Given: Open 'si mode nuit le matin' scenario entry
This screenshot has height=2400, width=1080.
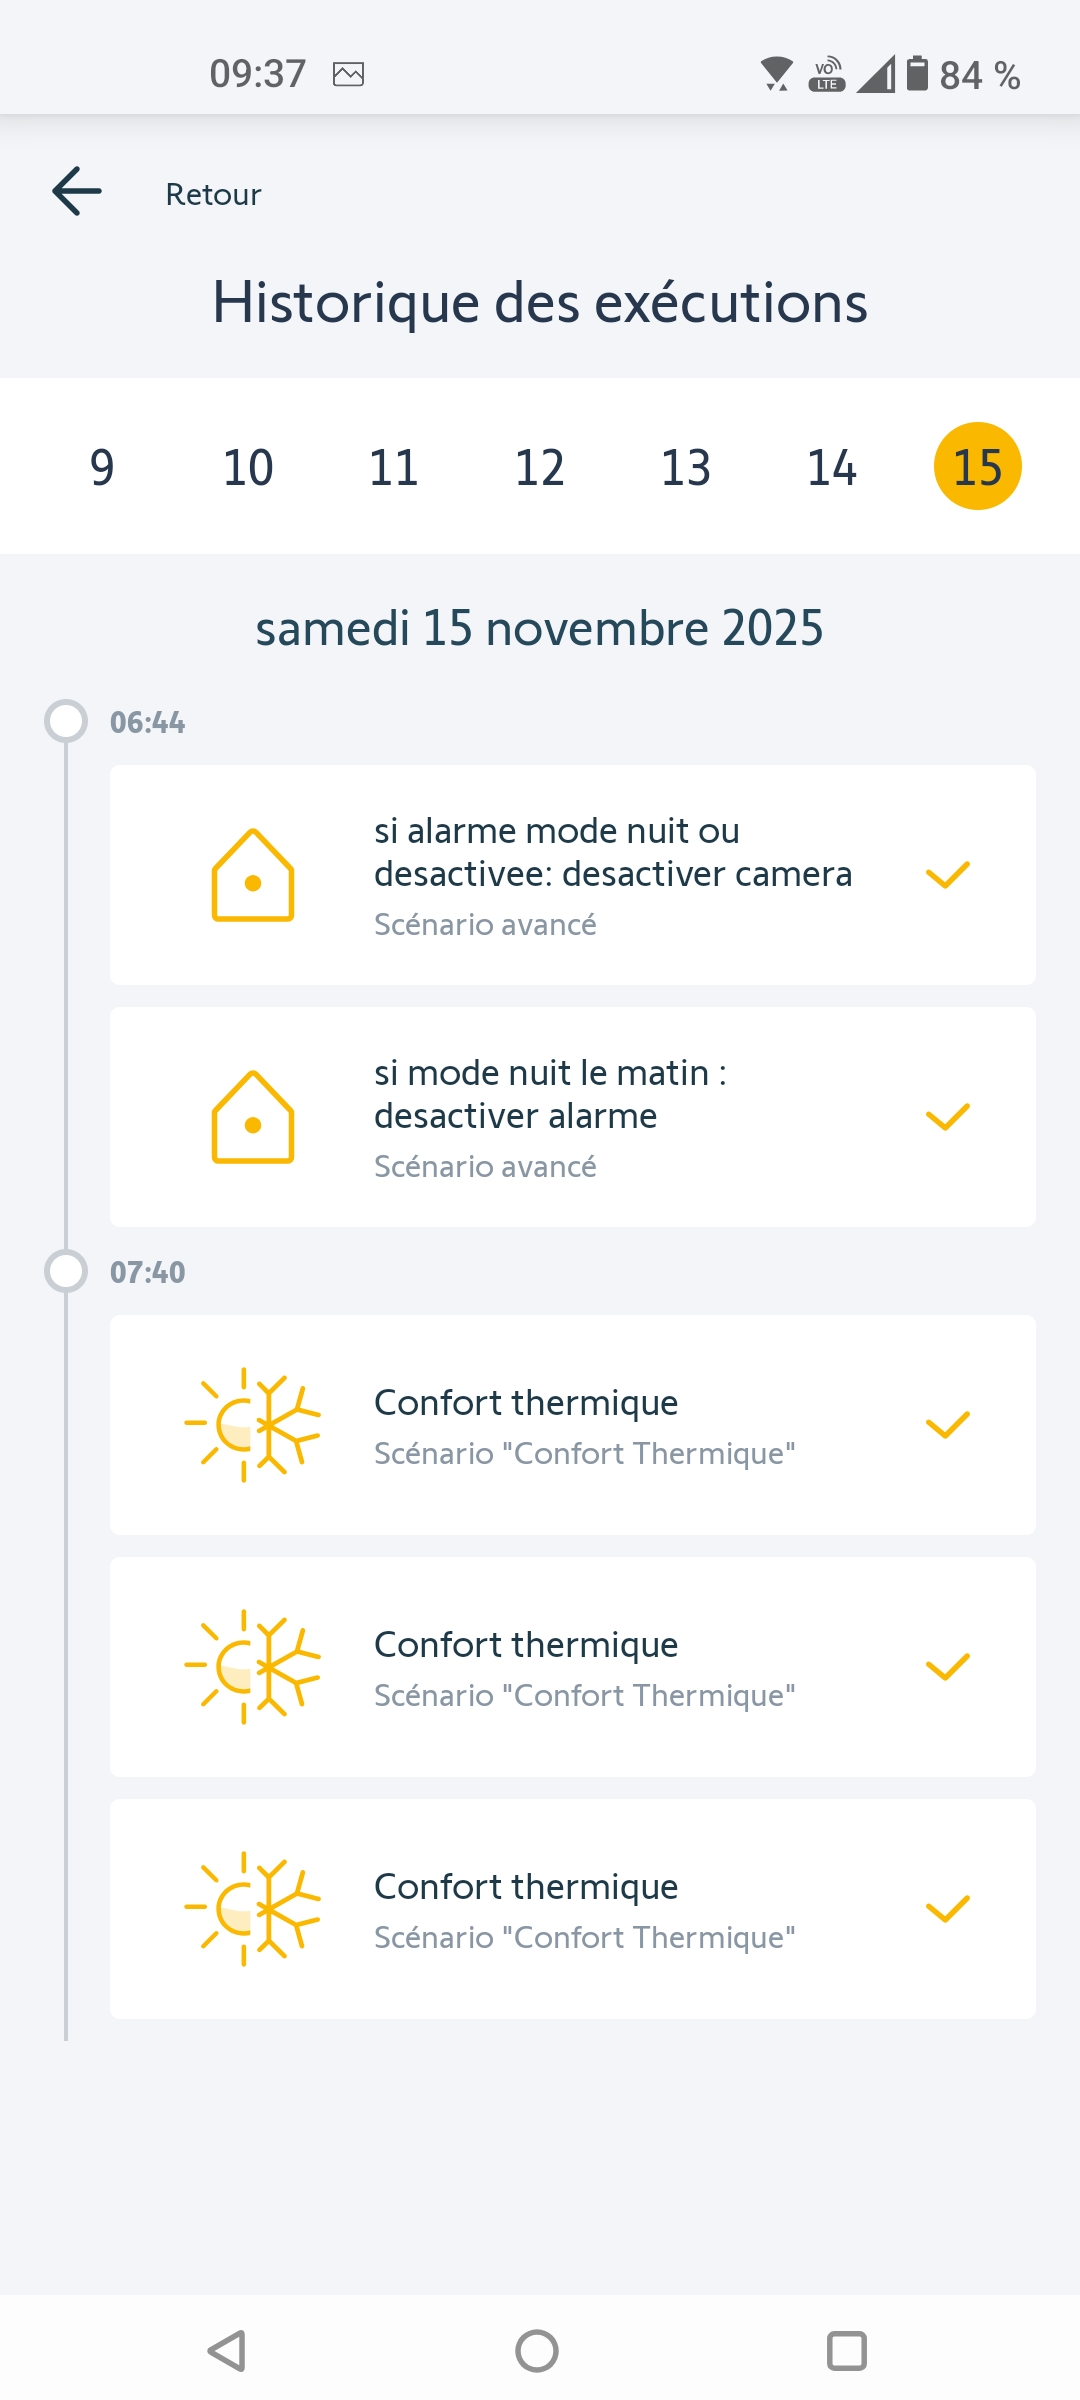Looking at the screenshot, I should coord(572,1117).
